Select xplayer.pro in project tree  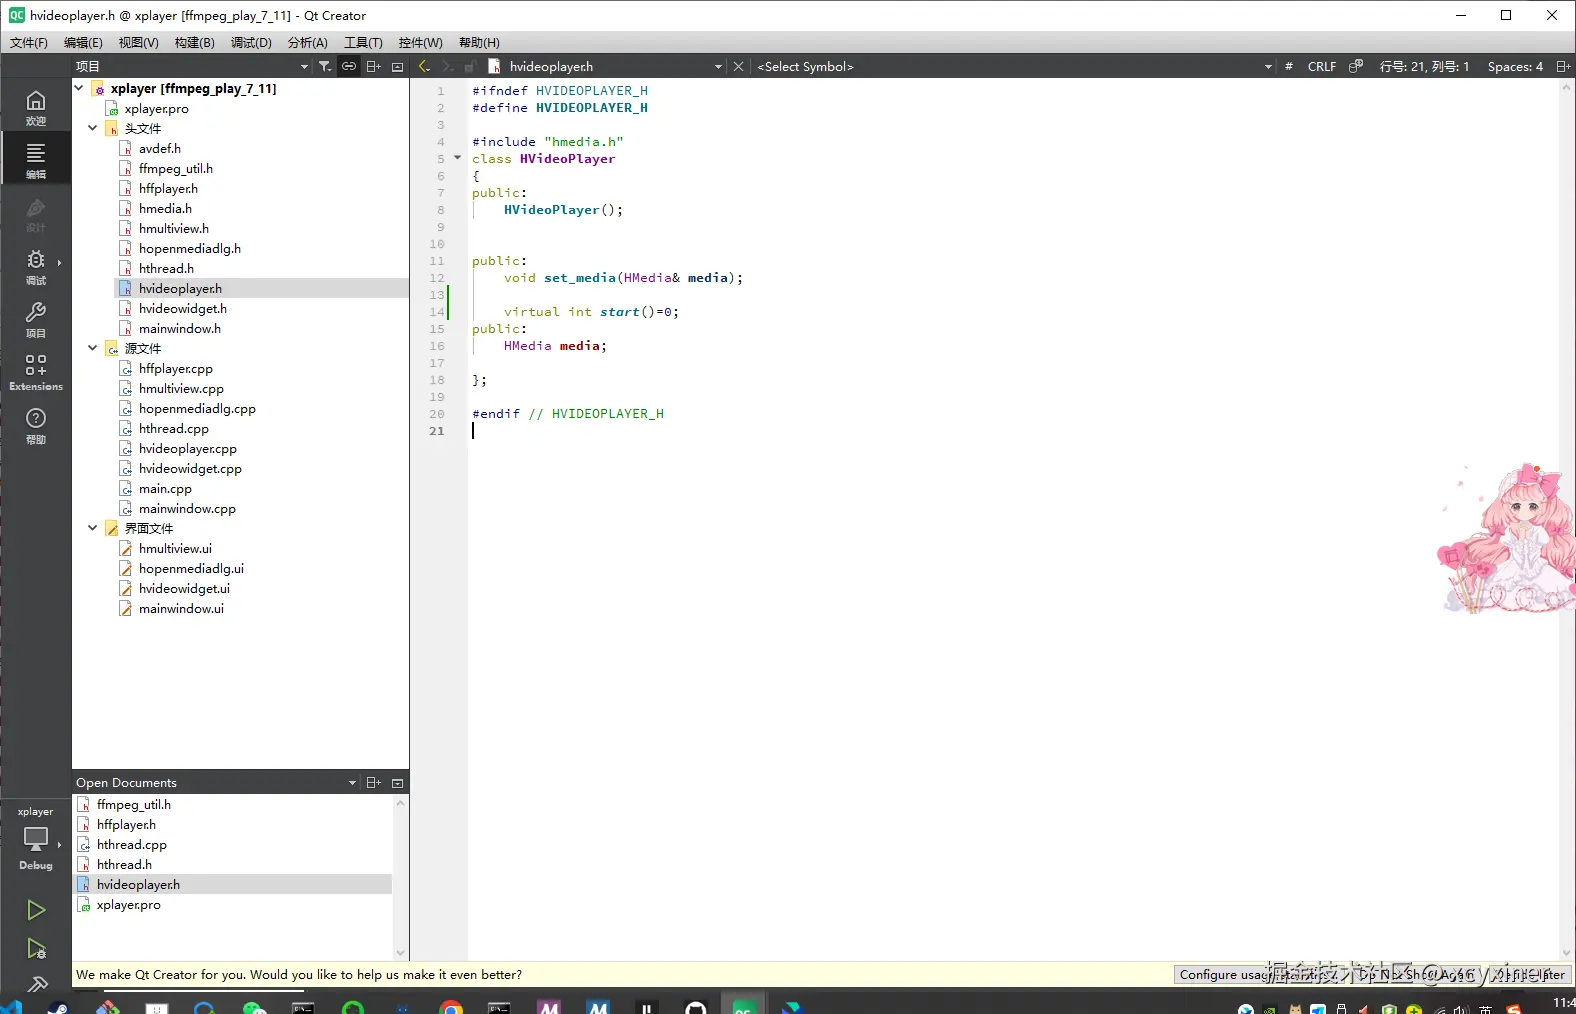[x=156, y=108]
